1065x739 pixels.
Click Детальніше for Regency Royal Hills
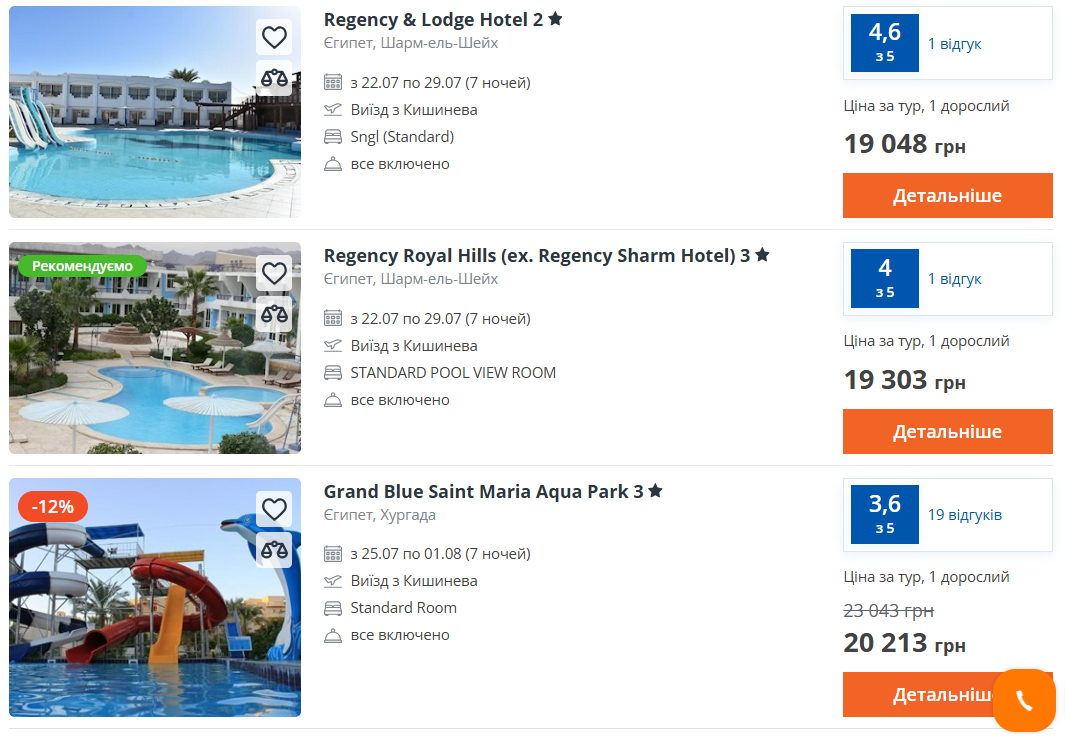(947, 431)
